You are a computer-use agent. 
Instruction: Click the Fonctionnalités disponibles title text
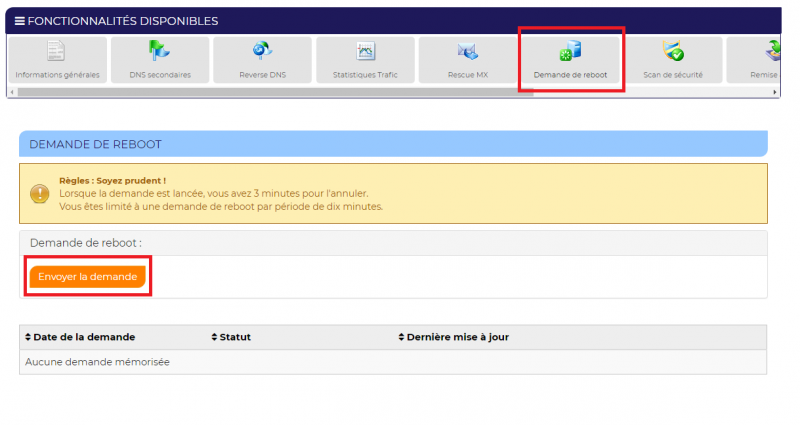123,21
